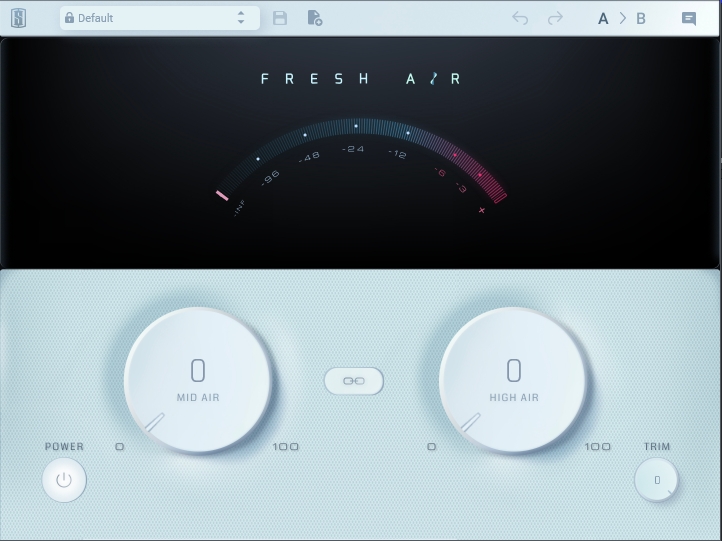Viewport: 722px width, 541px height.
Task: Toggle the link between Mid and High Air
Action: 354,381
